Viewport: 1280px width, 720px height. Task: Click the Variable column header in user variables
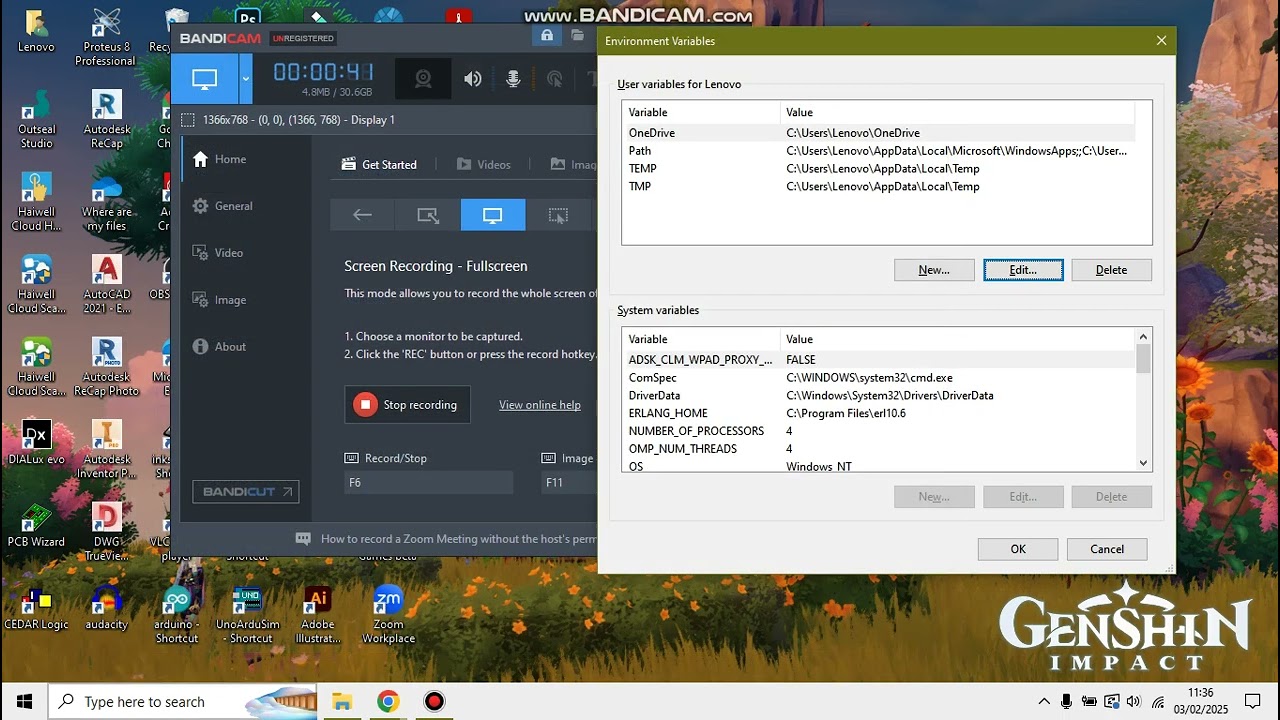click(701, 113)
